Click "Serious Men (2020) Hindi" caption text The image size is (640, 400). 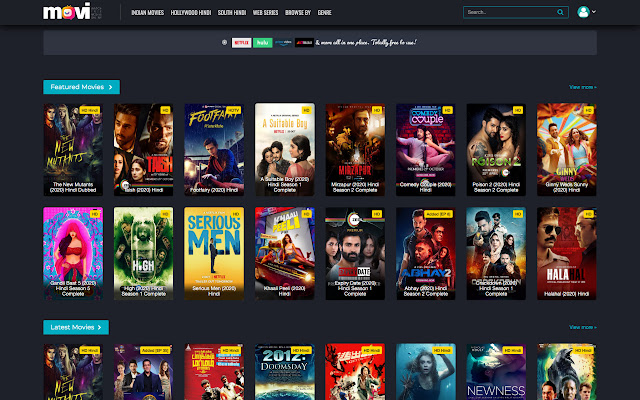pos(214,291)
